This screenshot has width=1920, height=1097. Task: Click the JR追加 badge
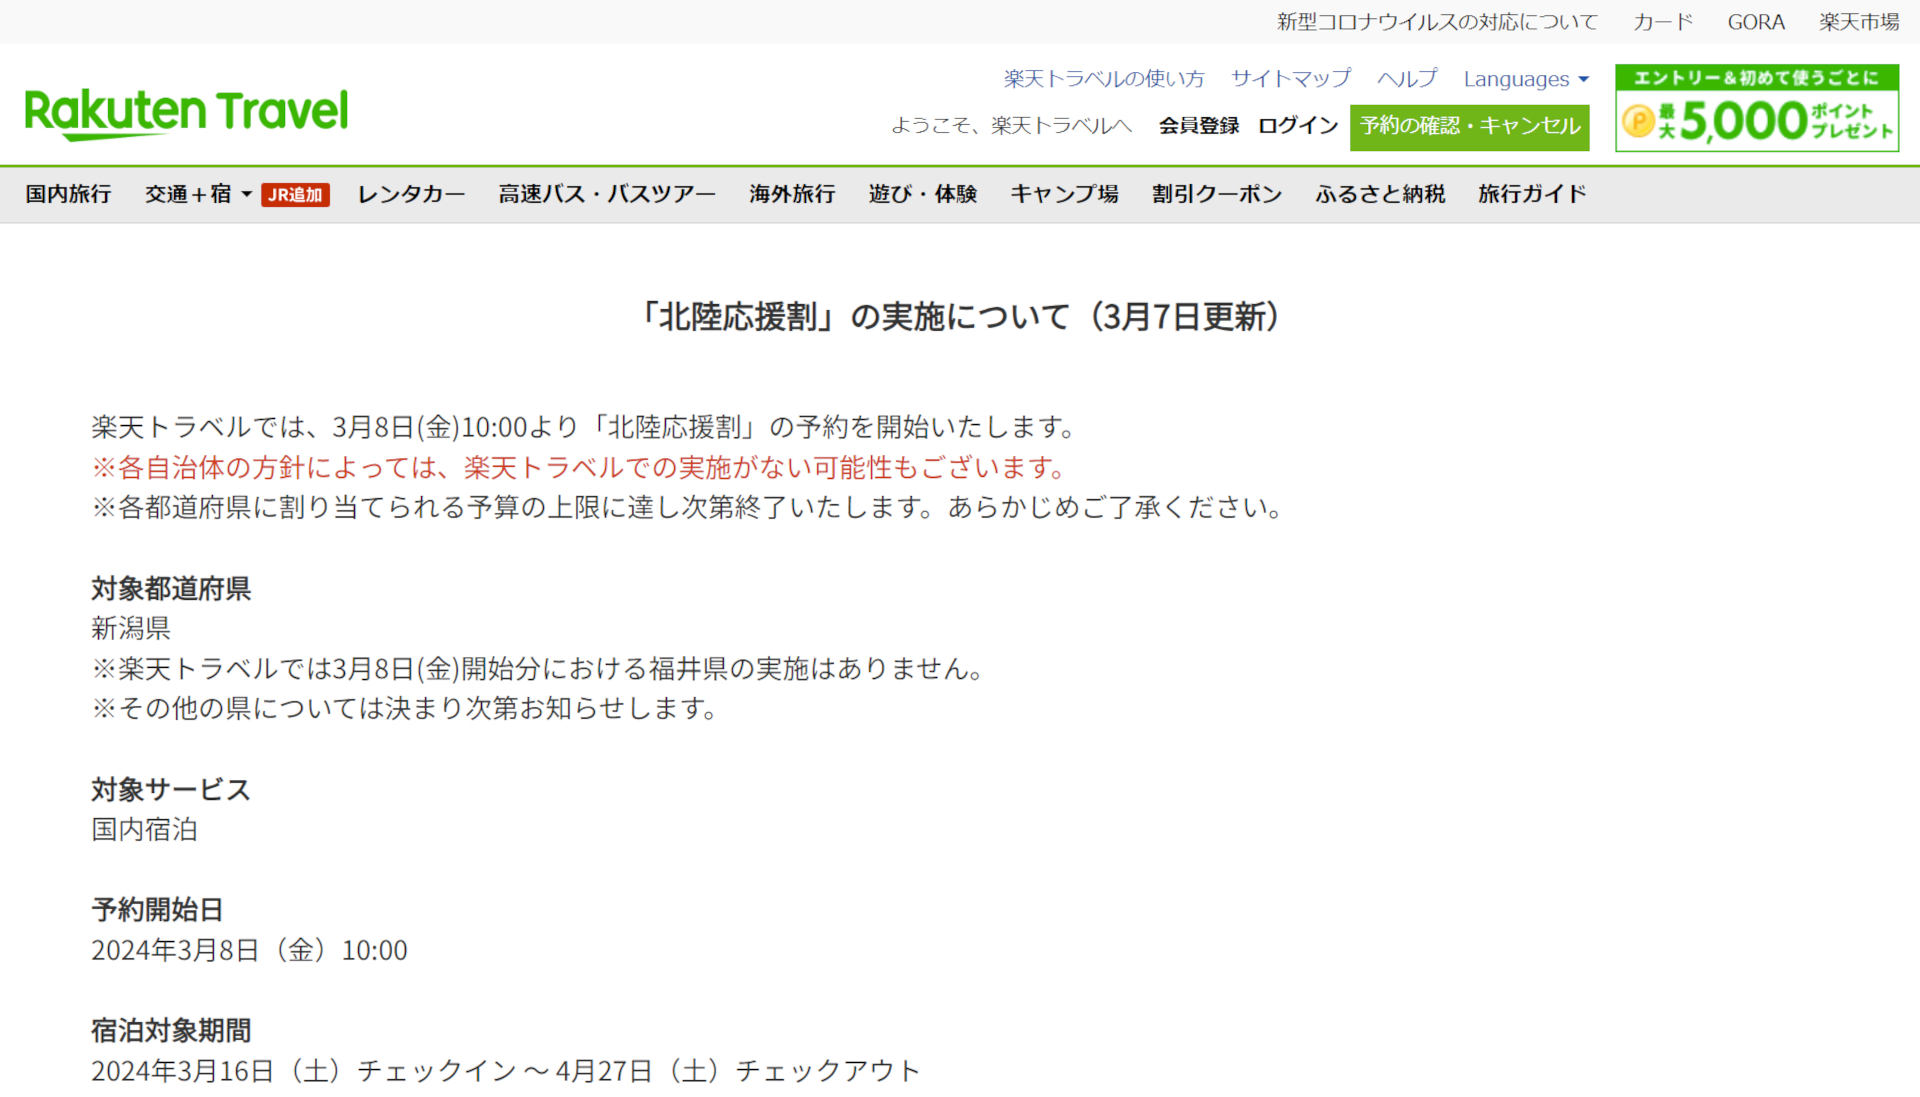pos(295,194)
